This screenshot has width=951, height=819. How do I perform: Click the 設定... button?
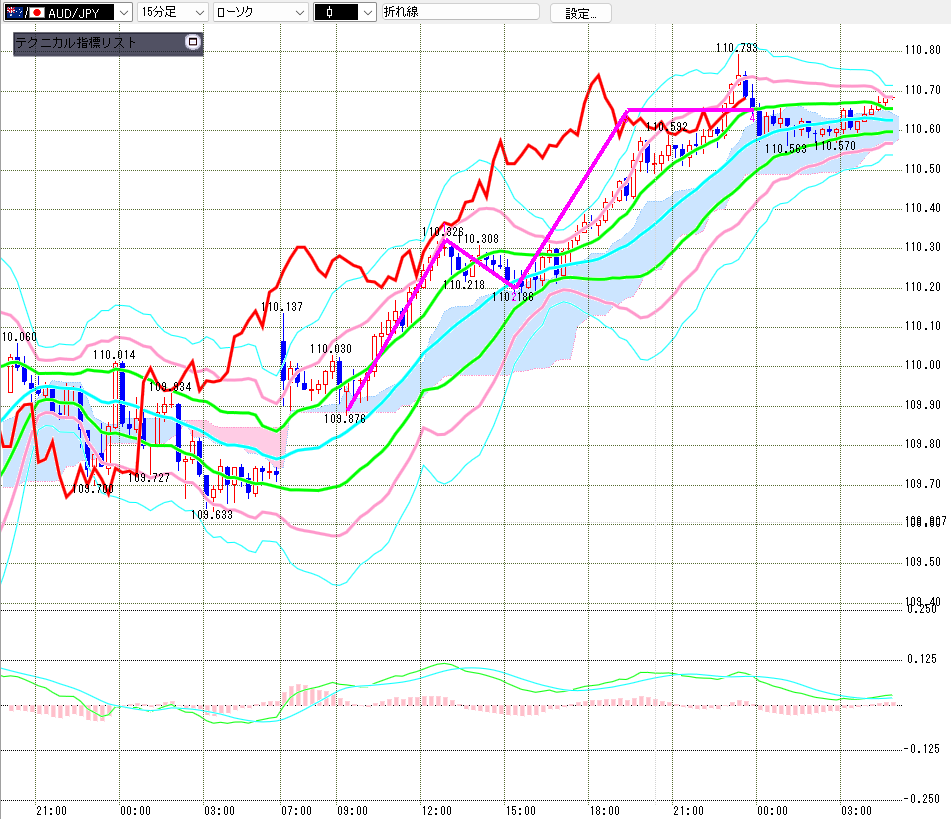pos(580,13)
